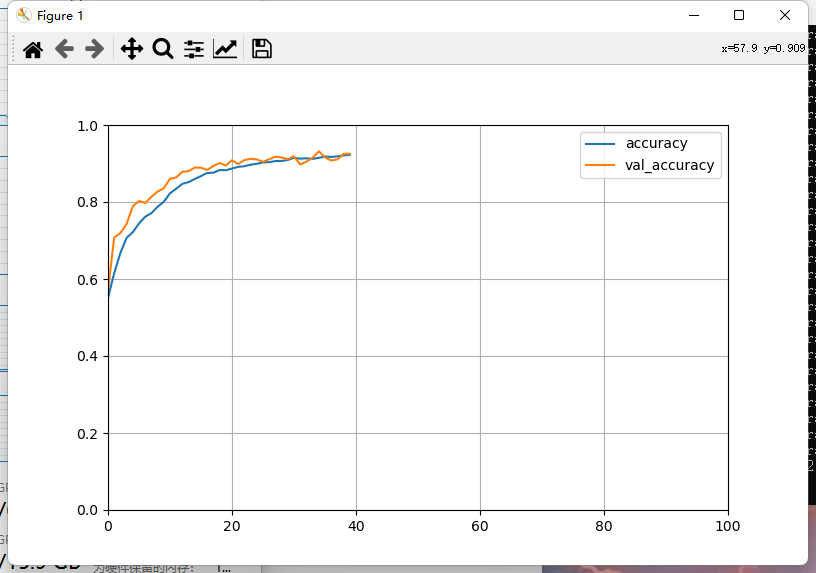Viewport: 816px width, 573px height.
Task: Activate the Pan axes tool
Action: coord(132,49)
